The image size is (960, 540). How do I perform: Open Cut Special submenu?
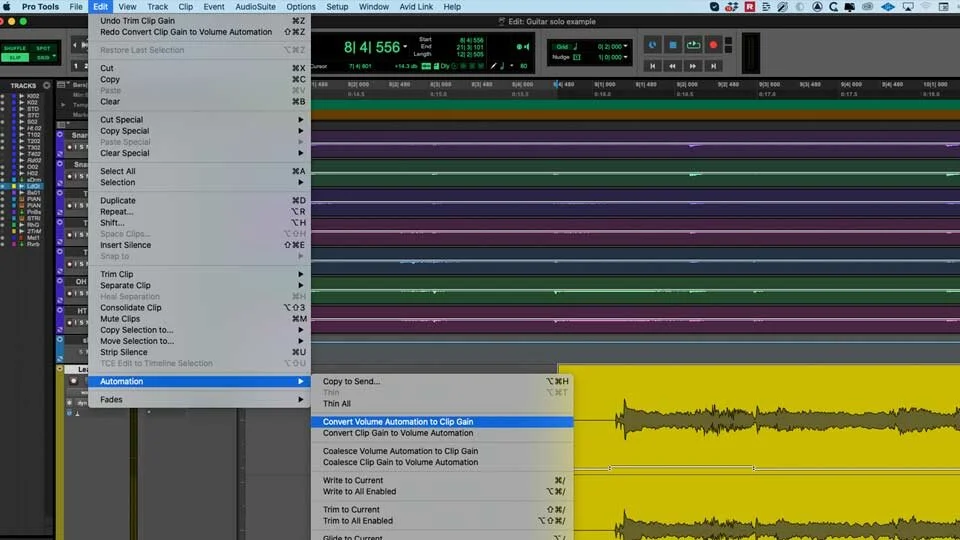(x=200, y=119)
